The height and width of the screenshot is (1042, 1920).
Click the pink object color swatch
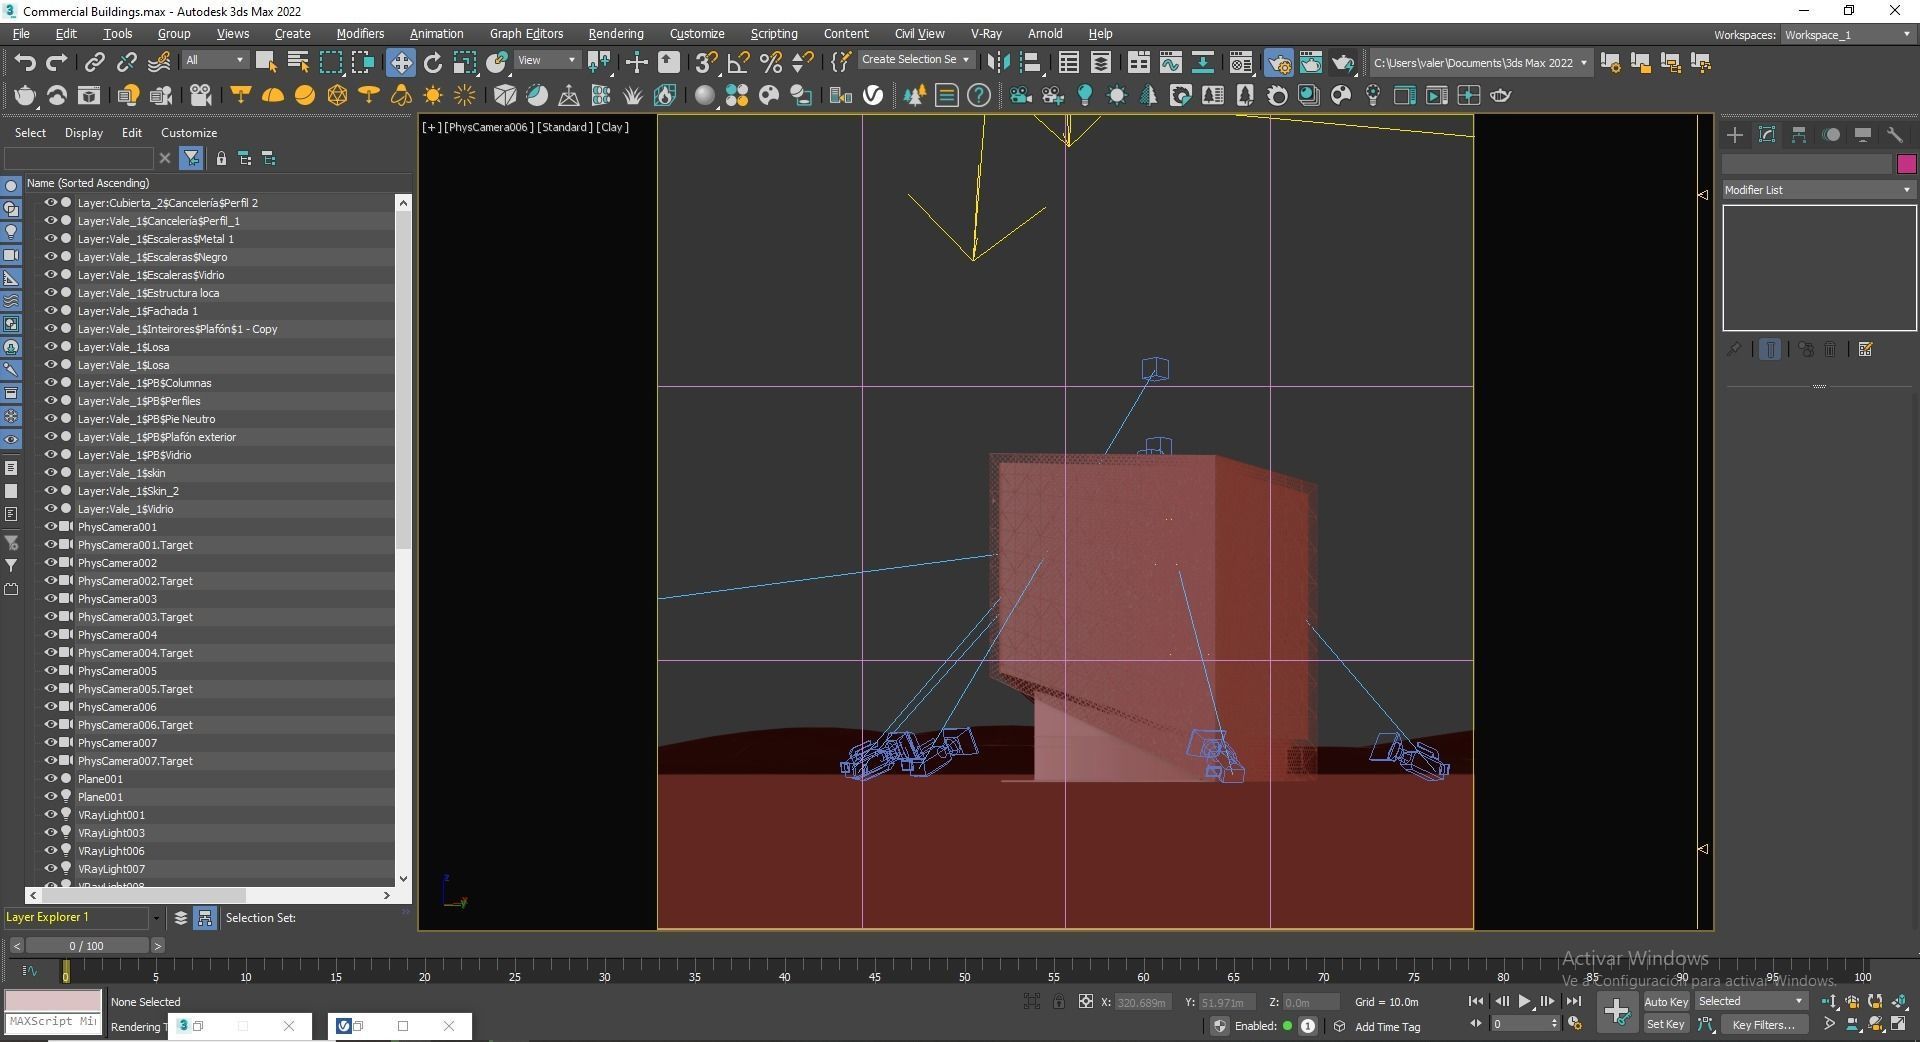(x=1906, y=164)
